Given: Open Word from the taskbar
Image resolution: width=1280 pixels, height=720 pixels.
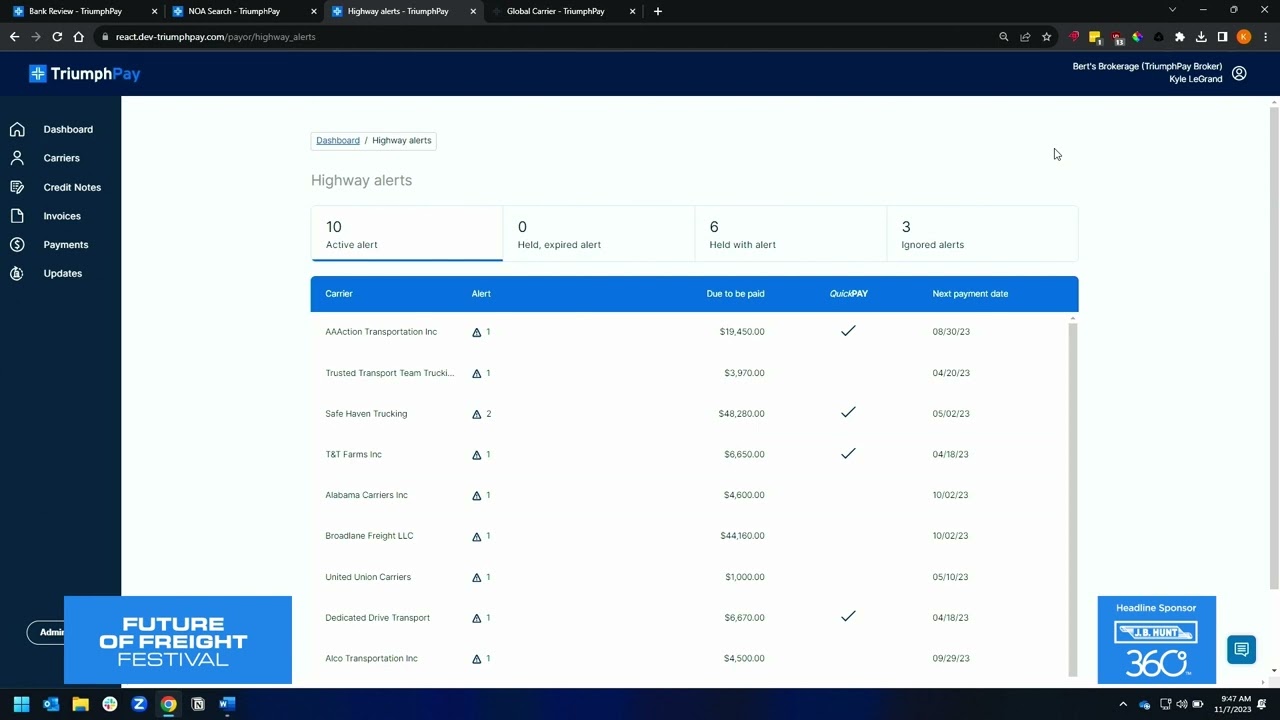Looking at the screenshot, I should pos(227,704).
